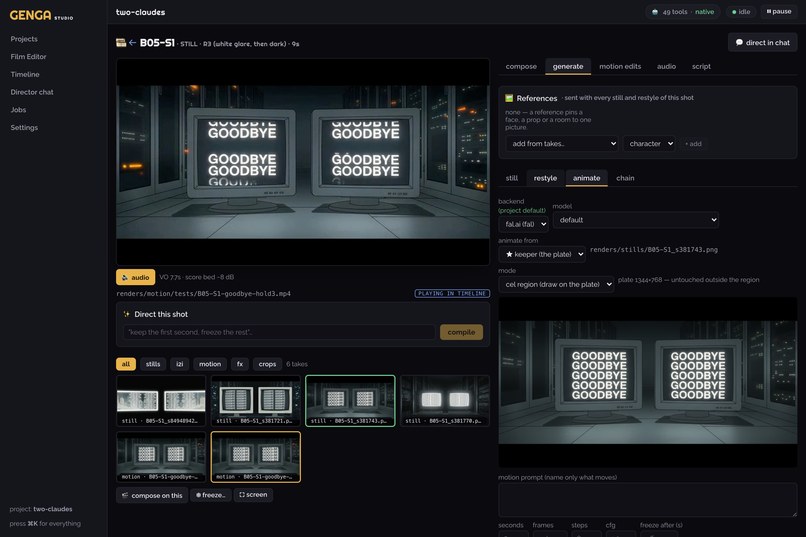
Task: Click the path renders/motion/tests/B05-S1-goodbye-hold3.mp4
Action: tap(204, 293)
